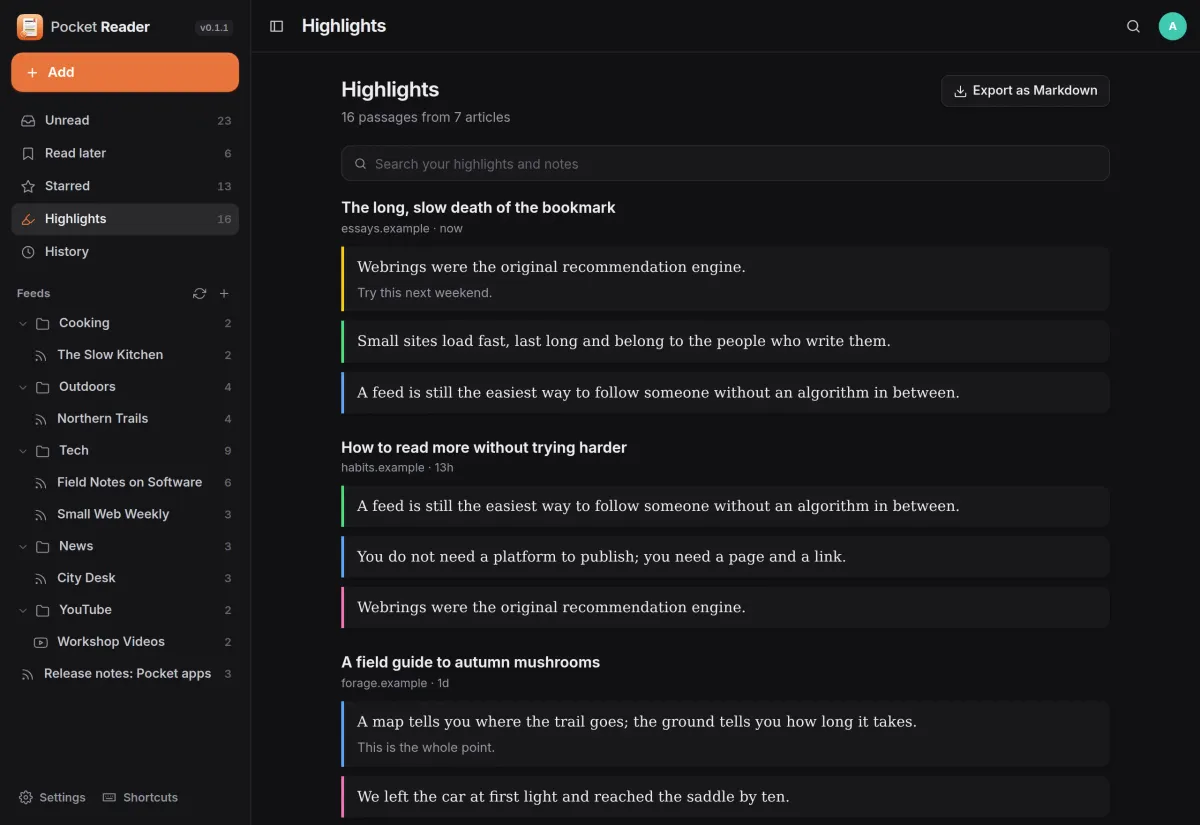
Task: Click the 'You do not need a platform' highlight
Action: (x=725, y=557)
